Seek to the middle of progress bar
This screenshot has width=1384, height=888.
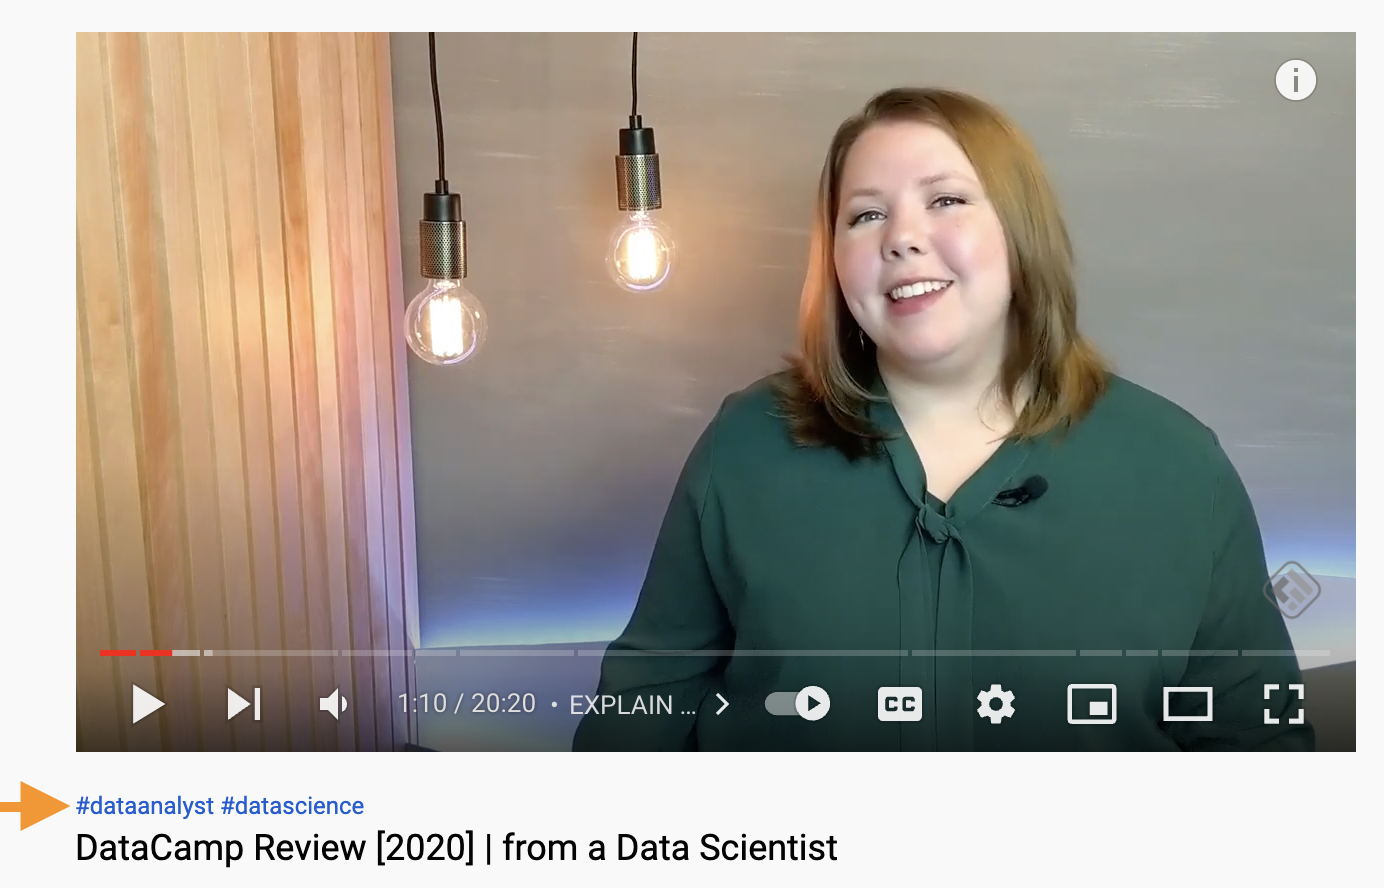click(715, 653)
